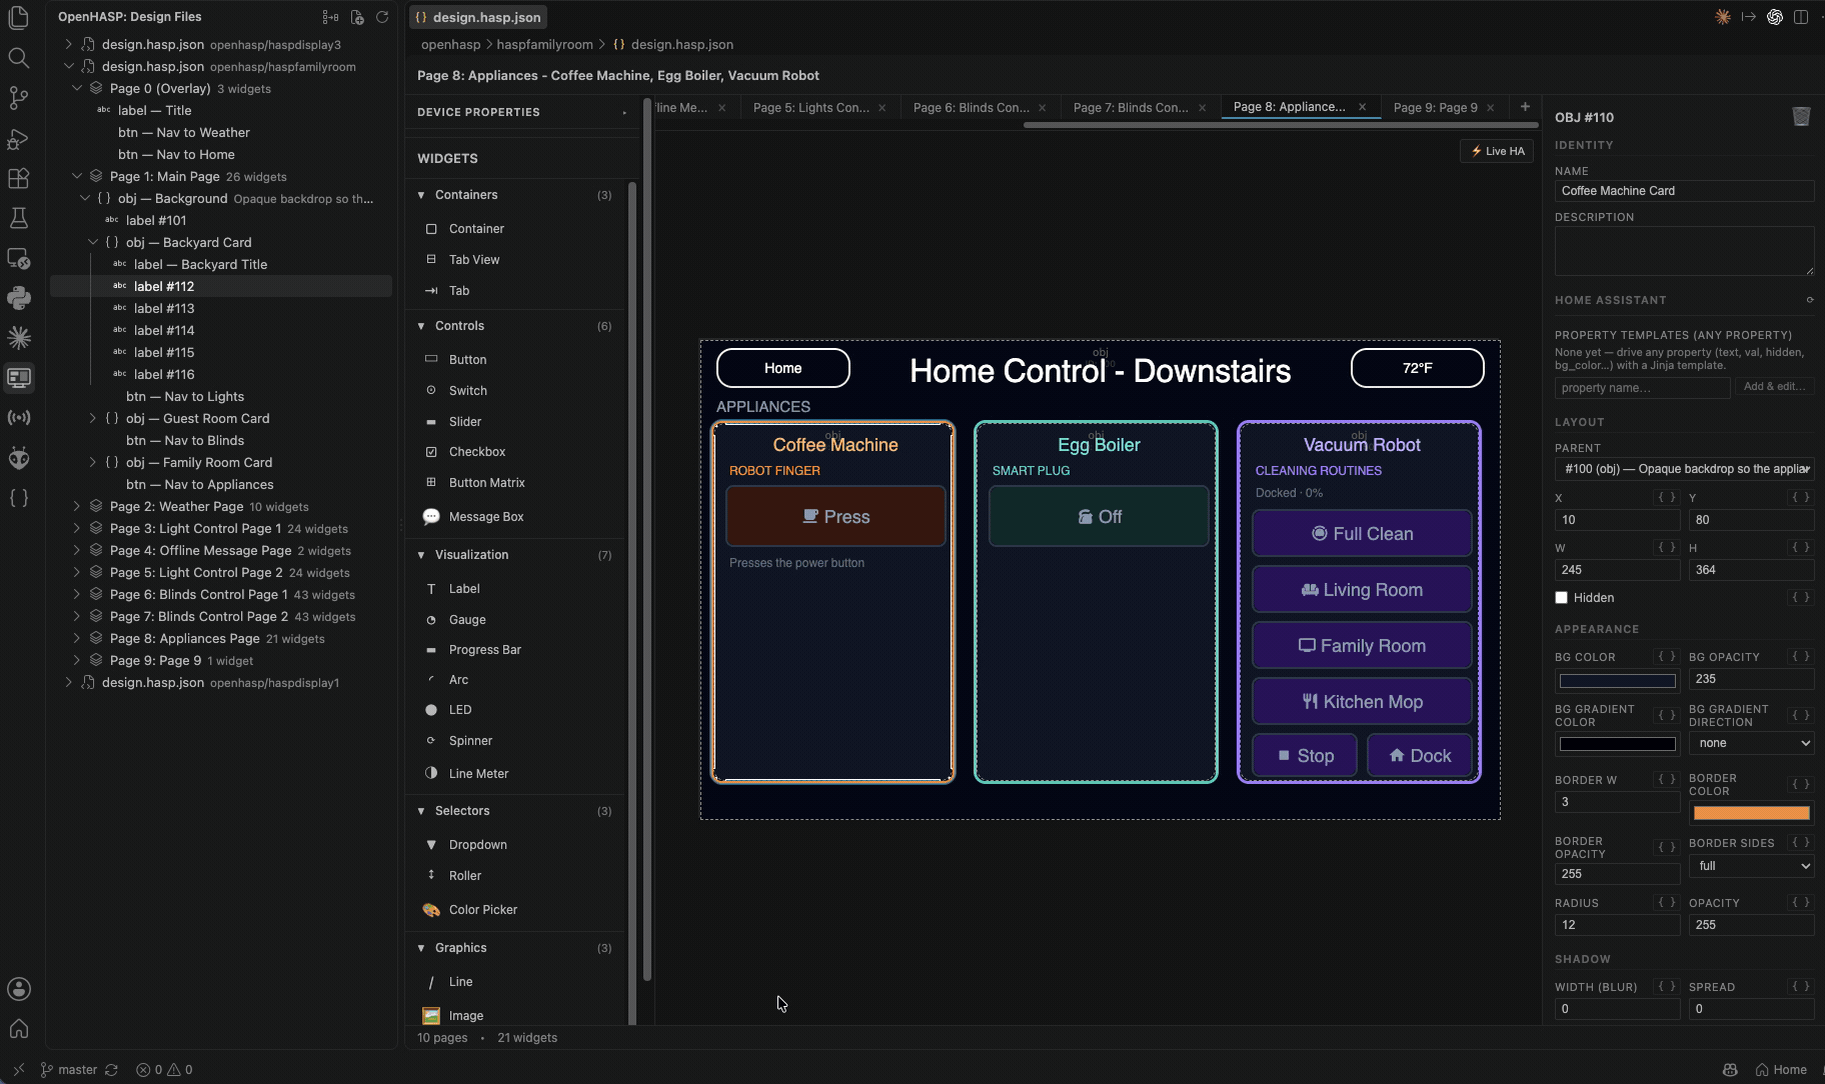Open the Accounts menu in activity bar

pyautogui.click(x=19, y=989)
